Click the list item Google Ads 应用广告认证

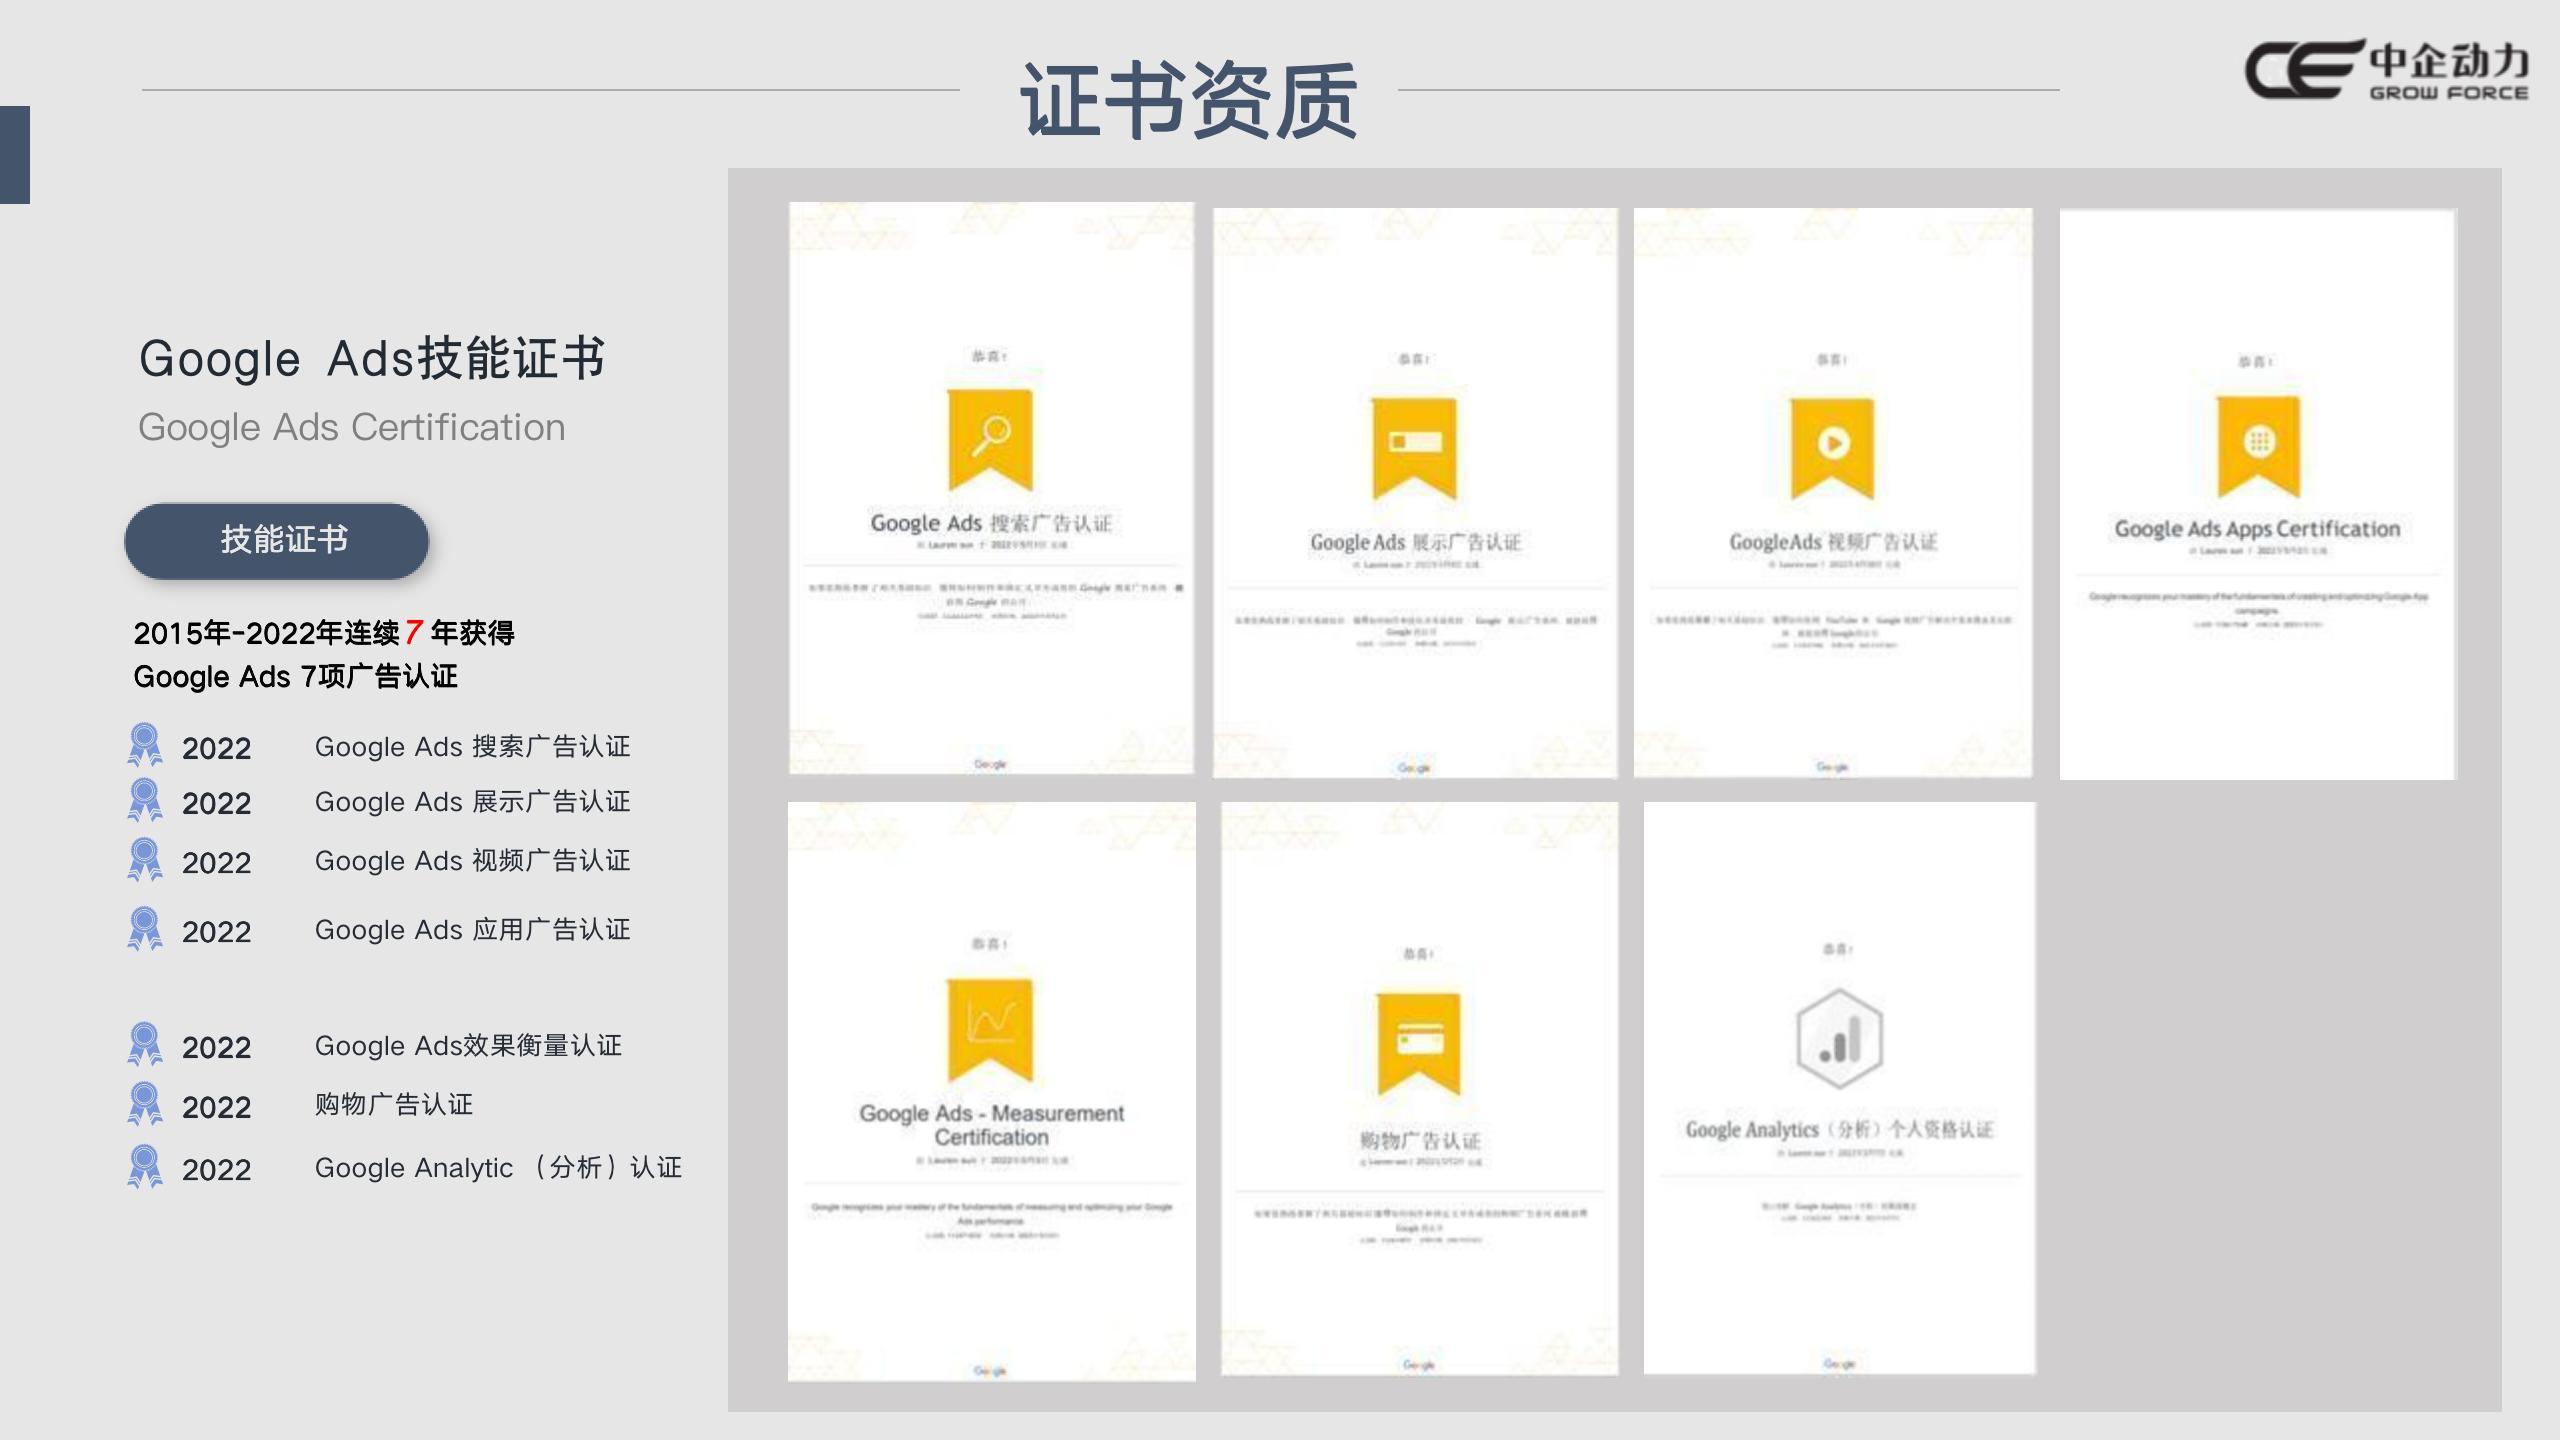point(472,930)
